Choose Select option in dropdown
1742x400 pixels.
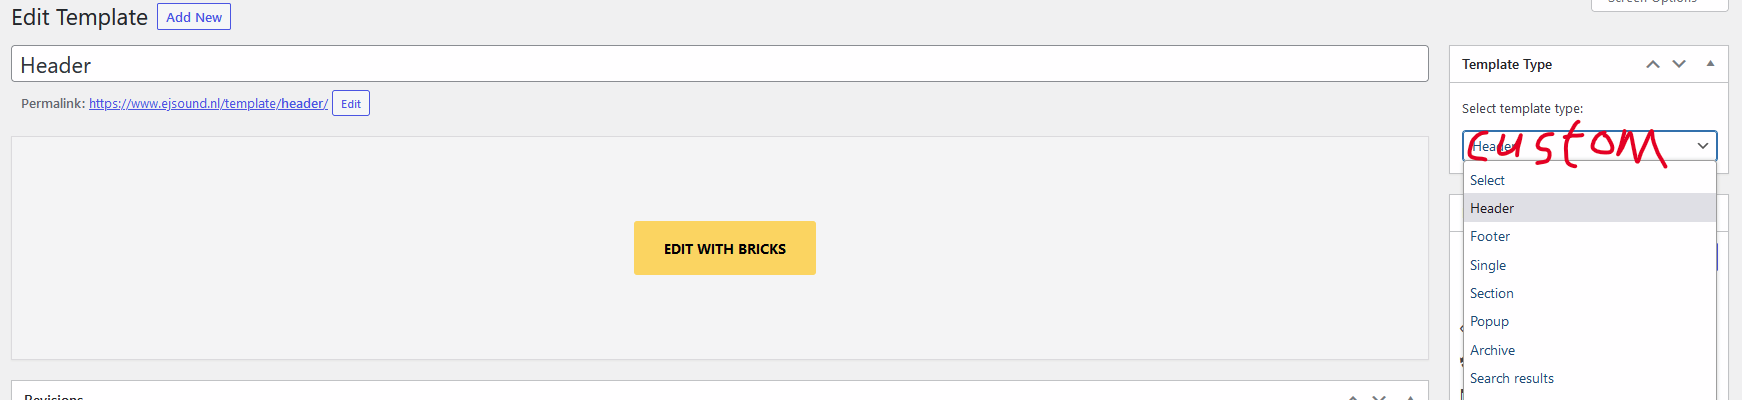[1487, 180]
